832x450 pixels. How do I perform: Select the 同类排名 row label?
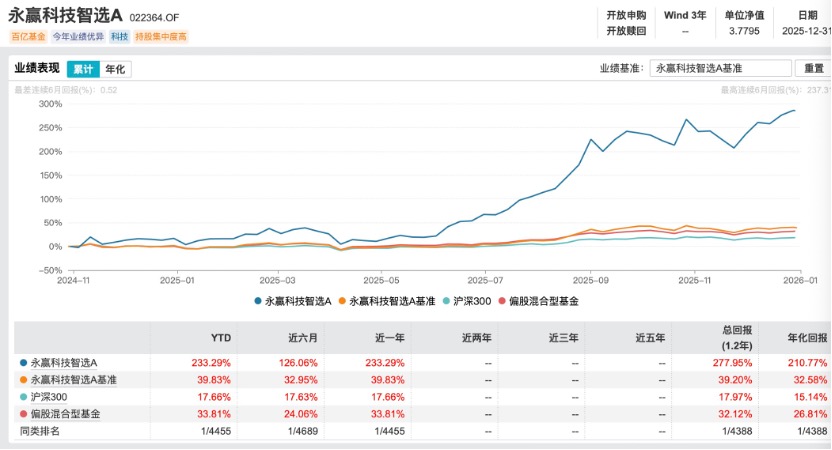[x=41, y=431]
